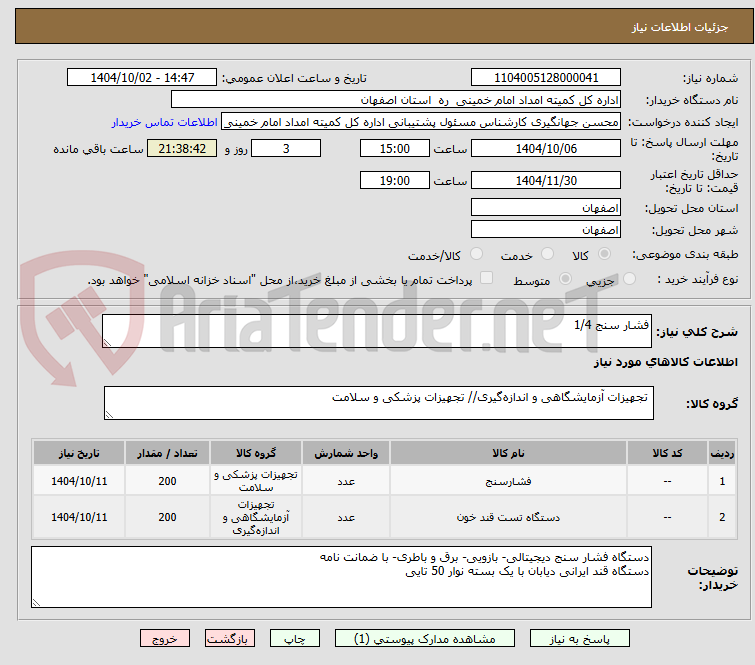Click the remaining days field showing 3
The width and height of the screenshot is (755, 665).
286,148
